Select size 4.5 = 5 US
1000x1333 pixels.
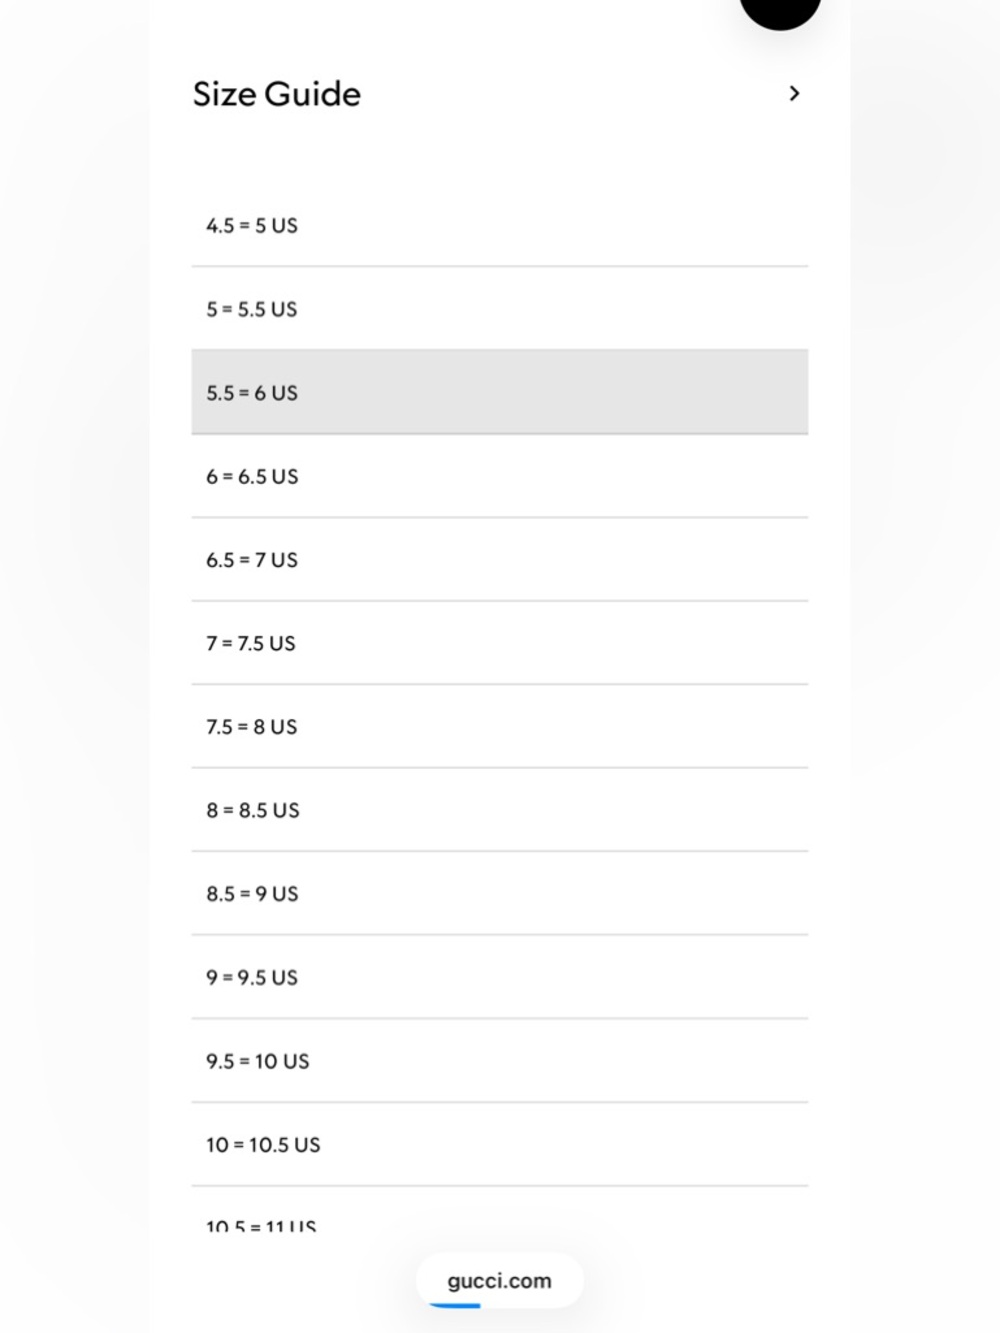(x=500, y=225)
